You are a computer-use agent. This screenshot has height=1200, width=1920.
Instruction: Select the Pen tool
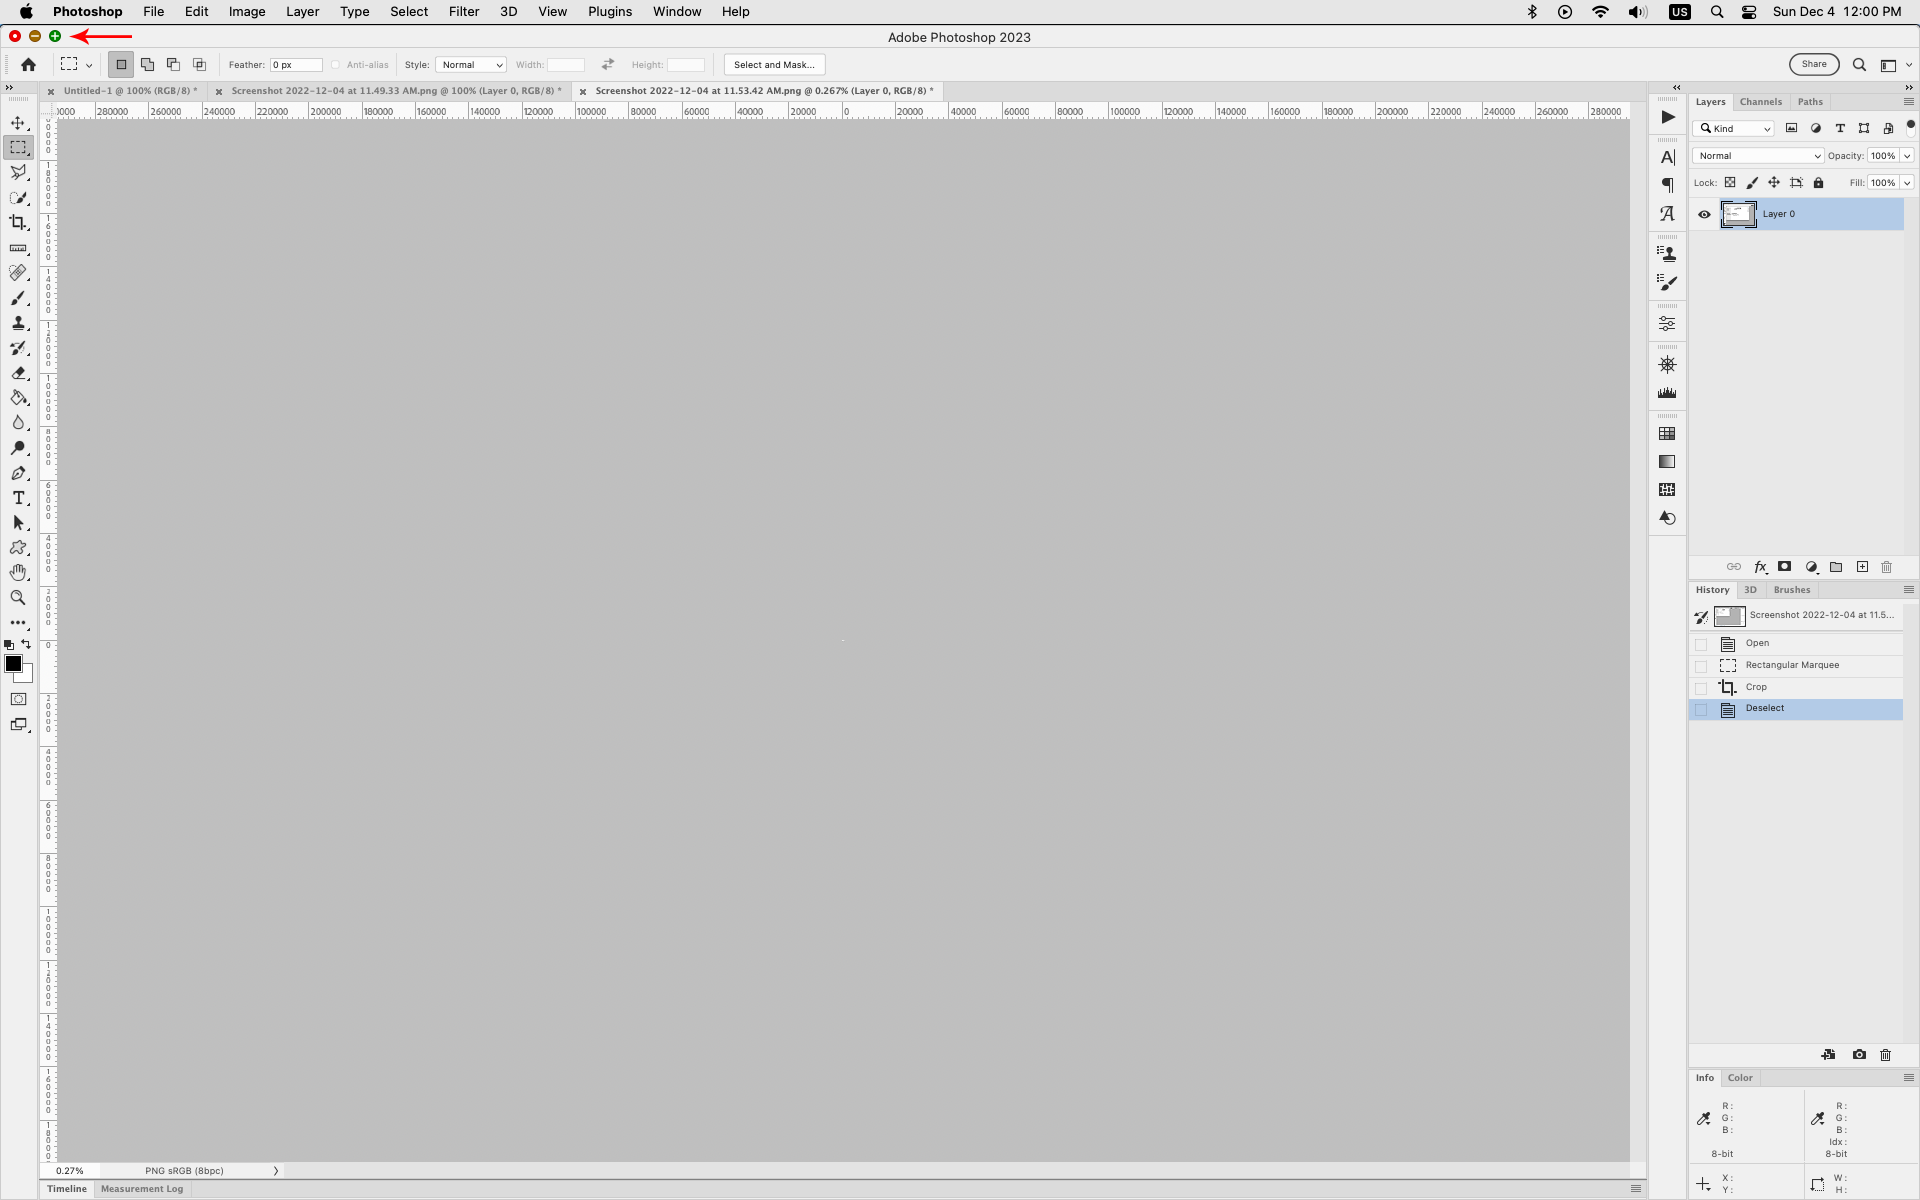[19, 473]
